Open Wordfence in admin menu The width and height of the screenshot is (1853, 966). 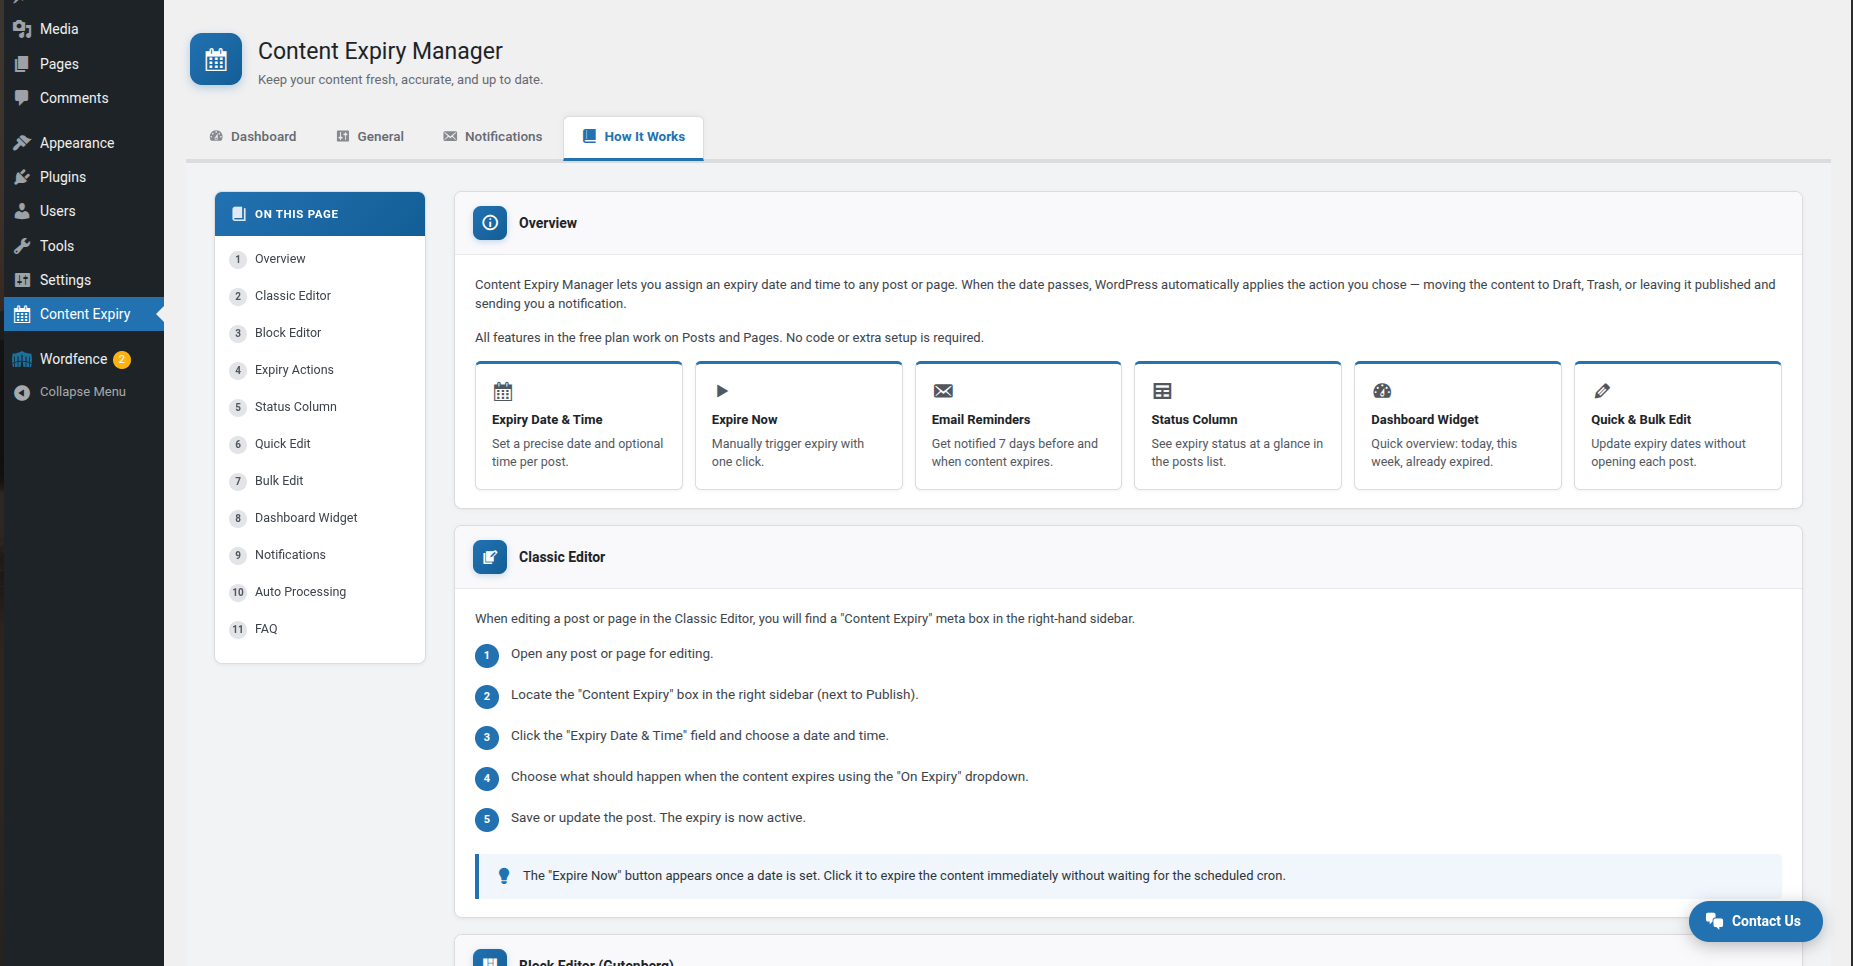84,359
